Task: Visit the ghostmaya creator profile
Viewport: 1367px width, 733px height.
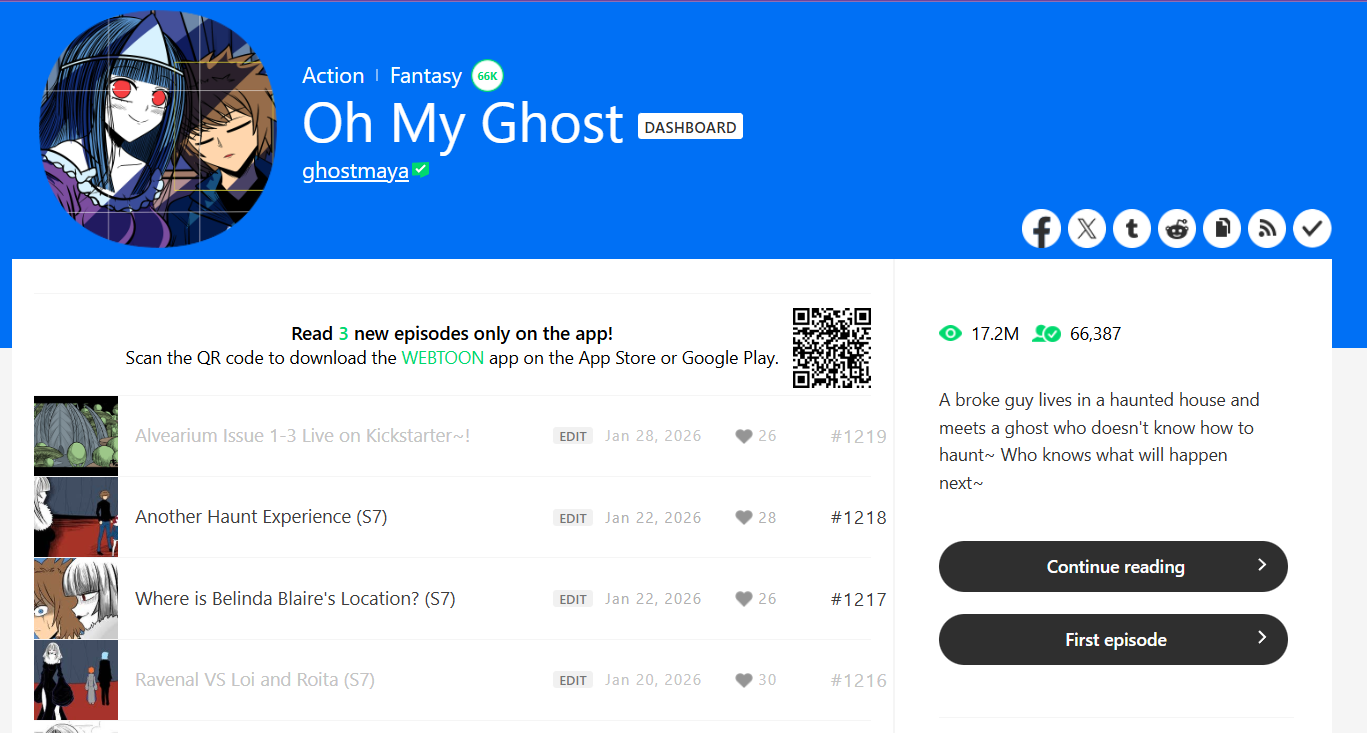Action: pyautogui.click(x=355, y=171)
